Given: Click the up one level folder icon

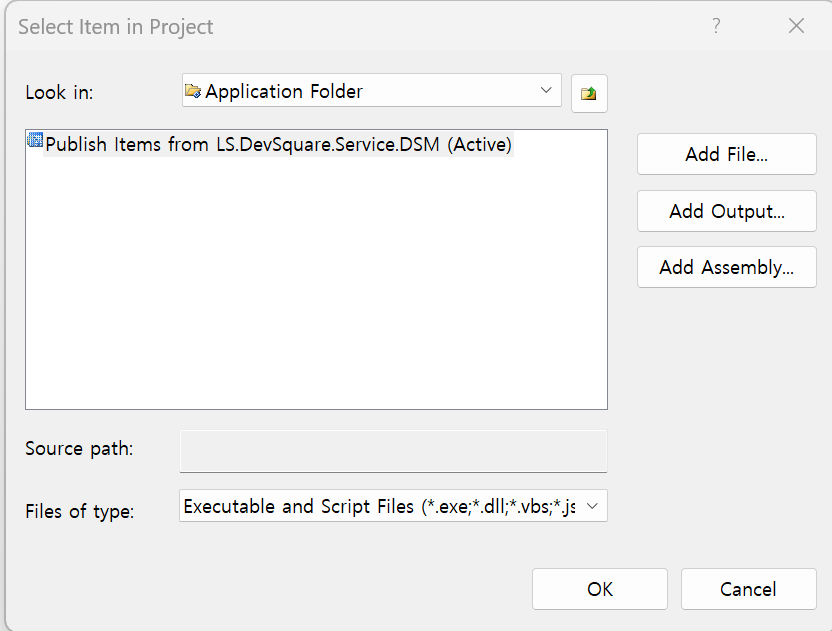Looking at the screenshot, I should point(589,93).
